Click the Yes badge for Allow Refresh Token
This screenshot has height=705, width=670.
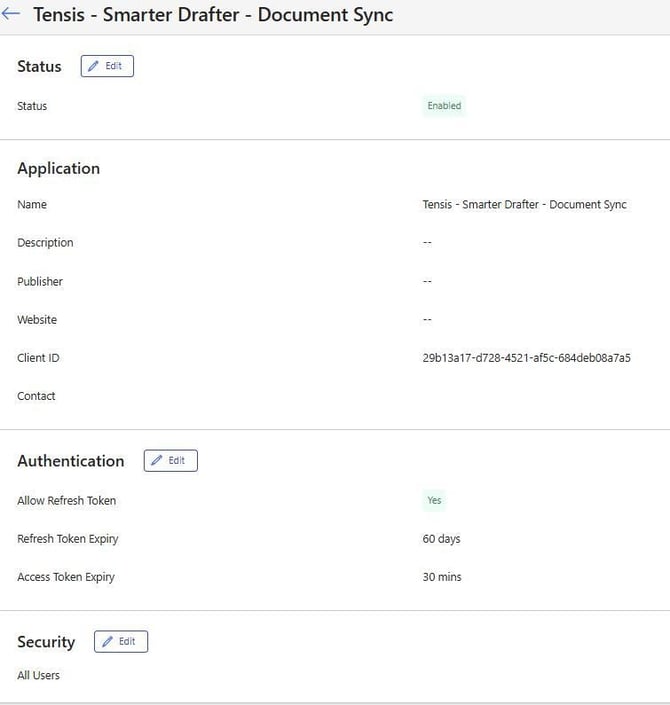tap(434, 501)
